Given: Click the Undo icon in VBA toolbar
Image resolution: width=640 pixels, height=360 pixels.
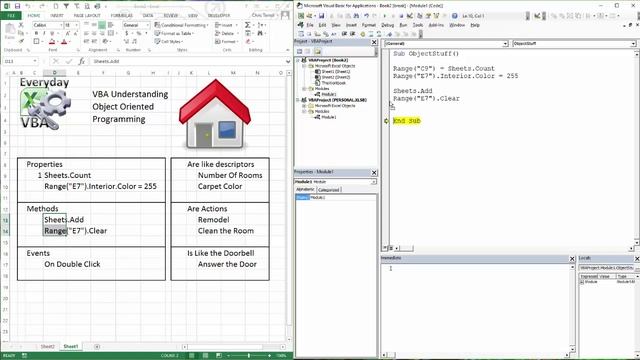Looking at the screenshot, I should (x=367, y=16).
